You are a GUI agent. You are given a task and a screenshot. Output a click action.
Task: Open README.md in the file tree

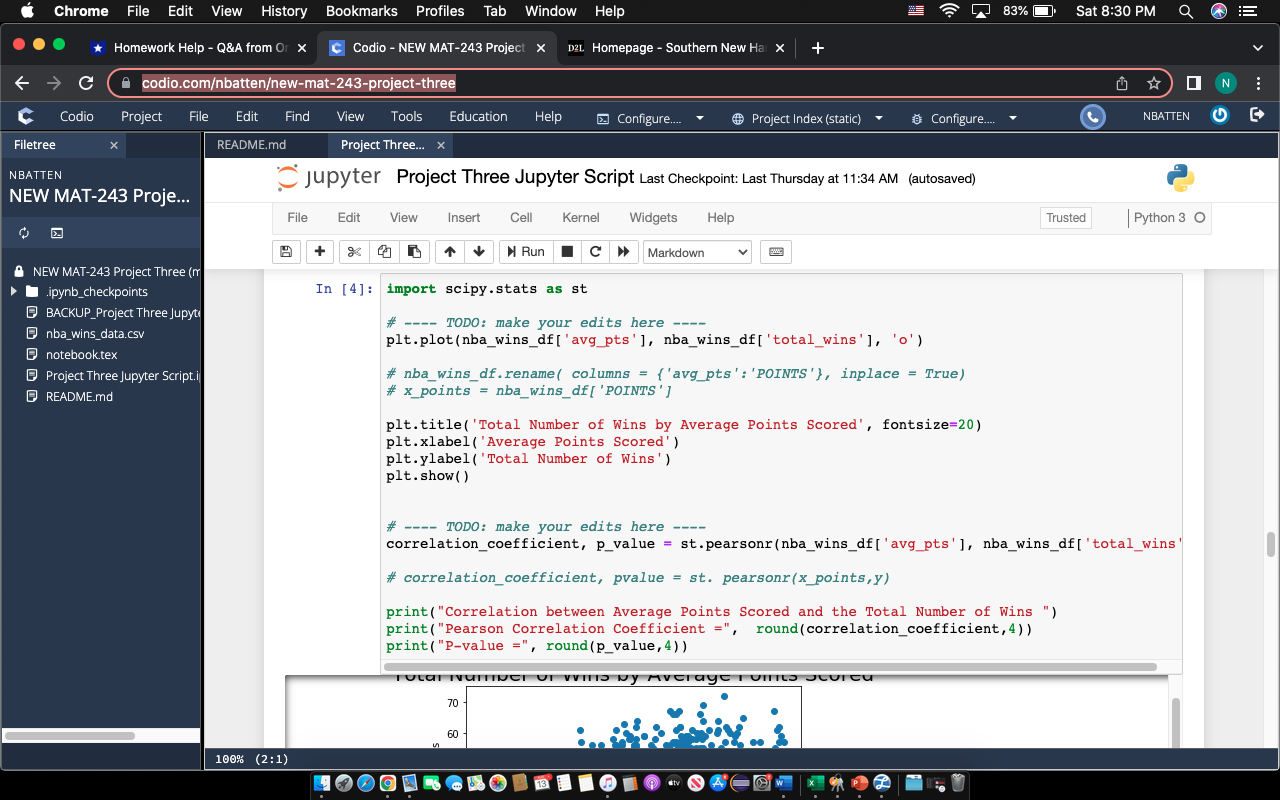(79, 397)
